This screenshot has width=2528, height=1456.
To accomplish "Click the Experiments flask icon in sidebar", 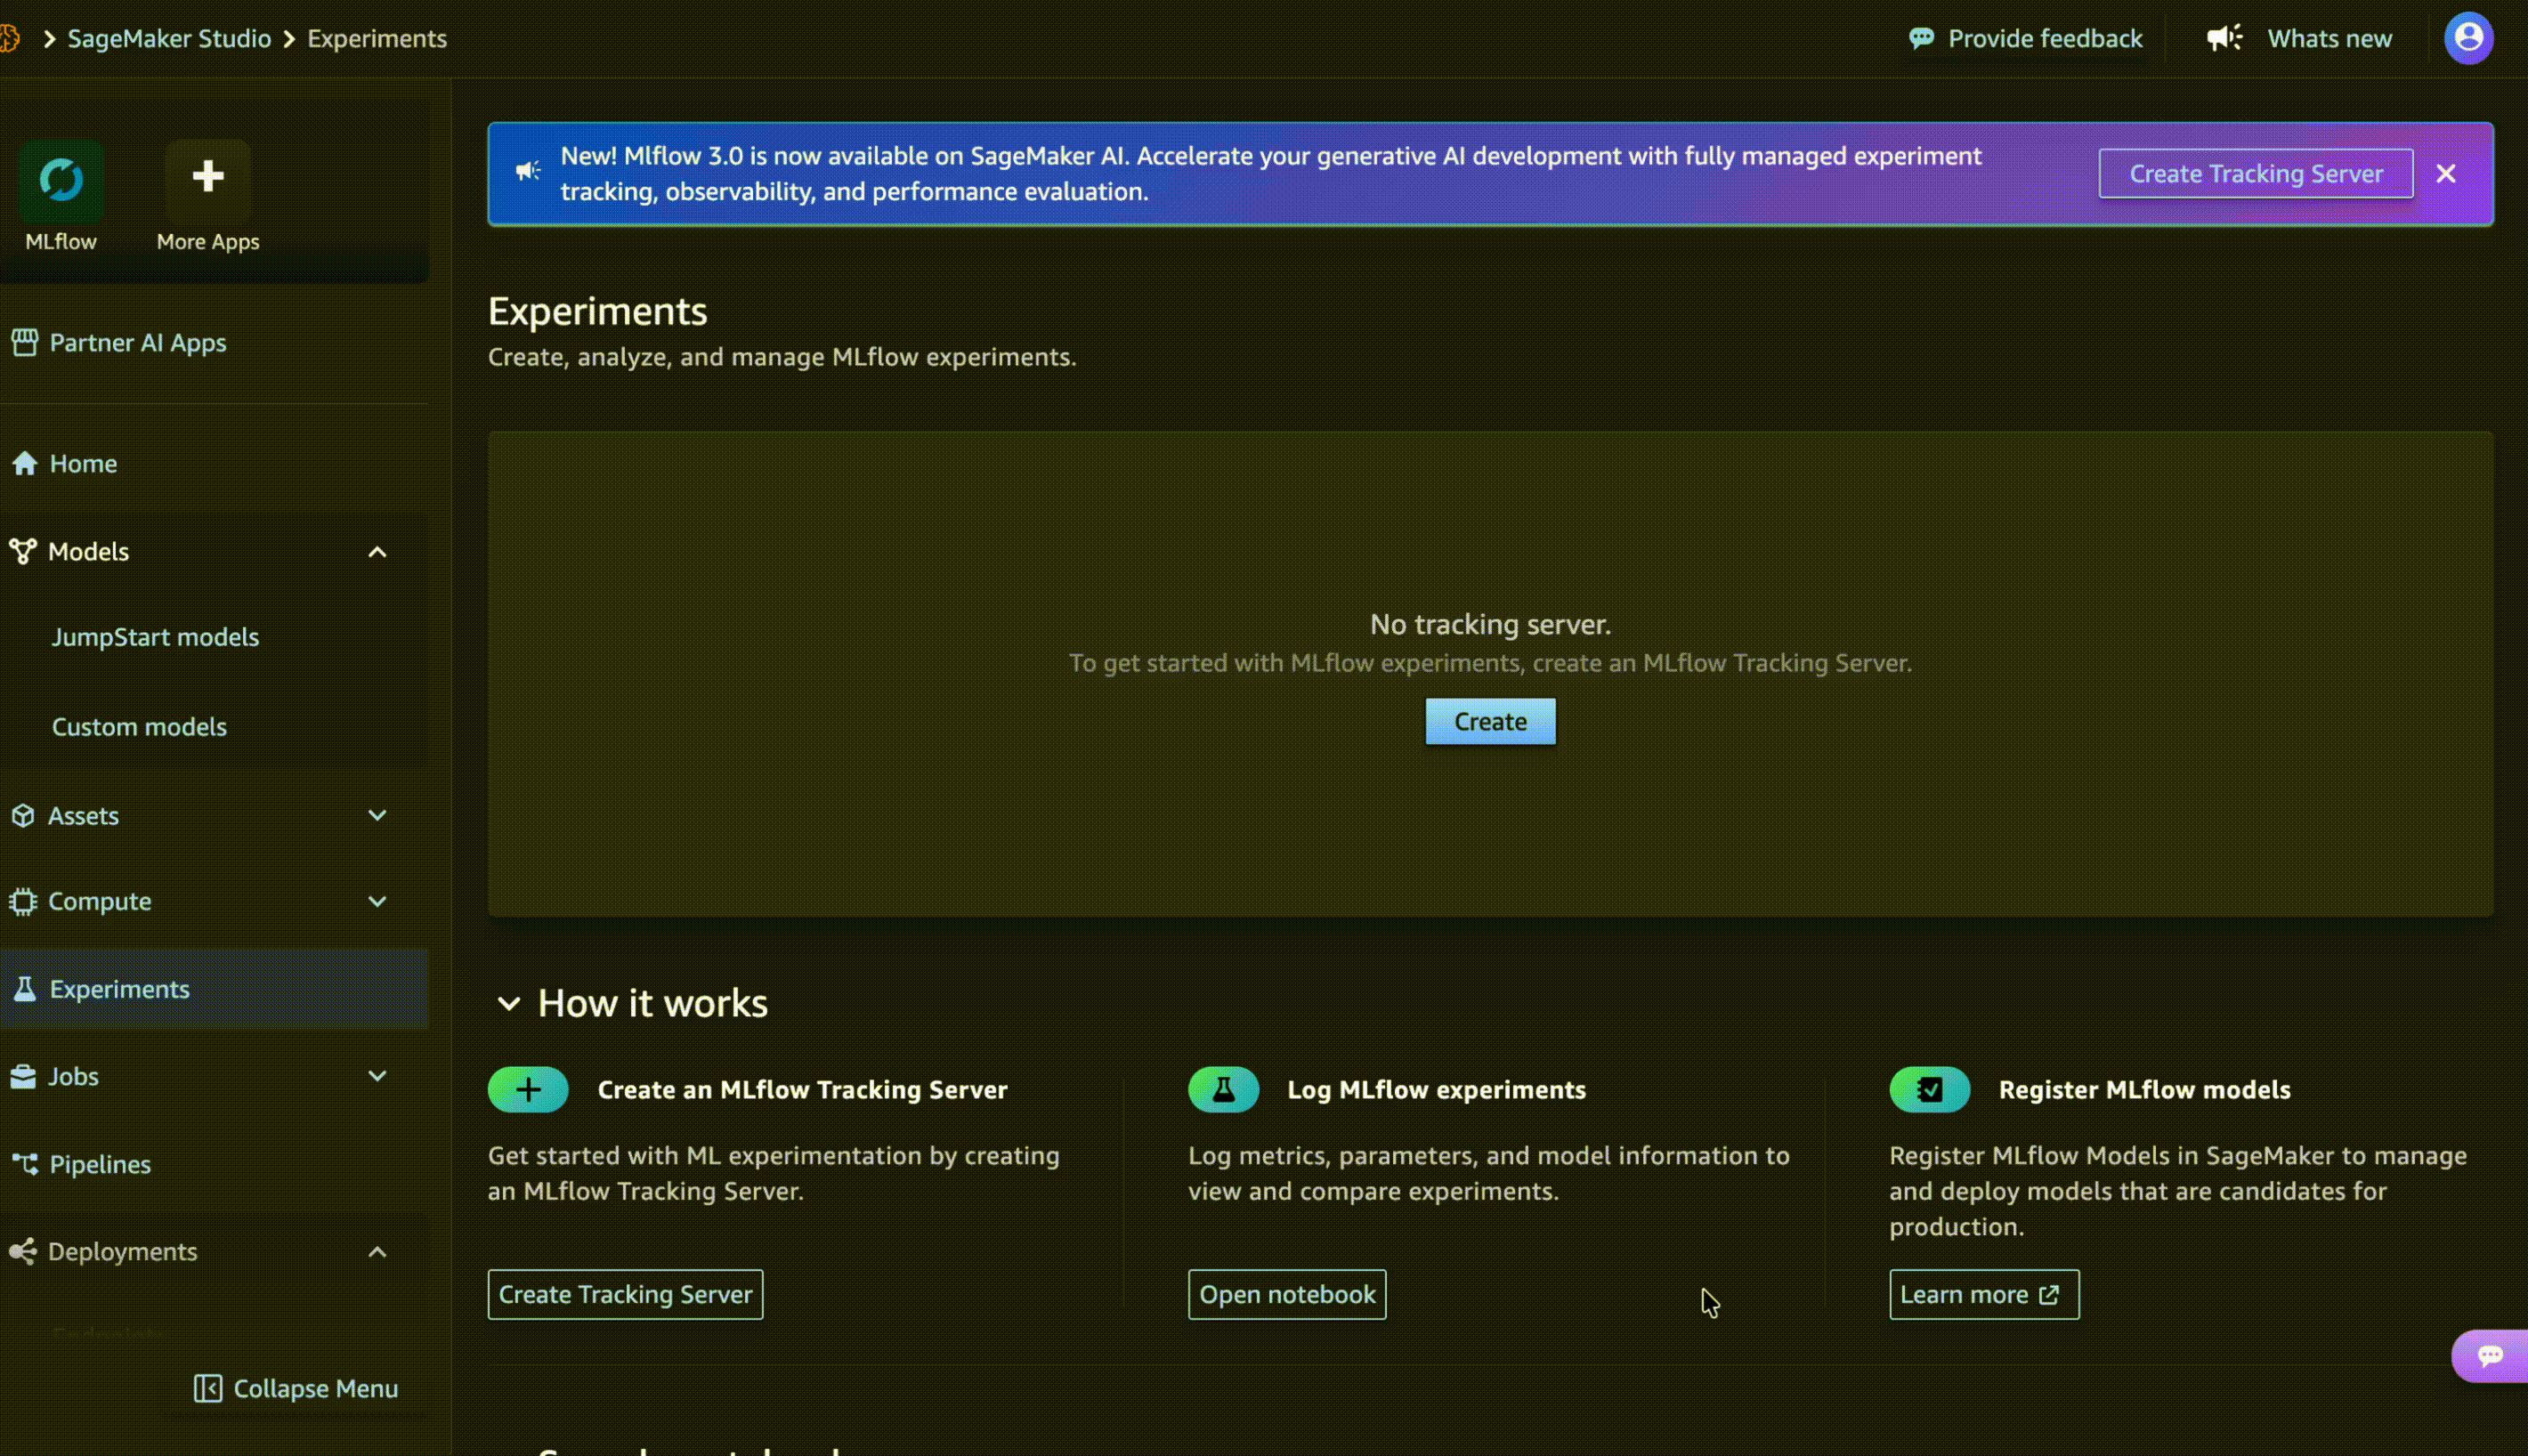I will click(25, 989).
